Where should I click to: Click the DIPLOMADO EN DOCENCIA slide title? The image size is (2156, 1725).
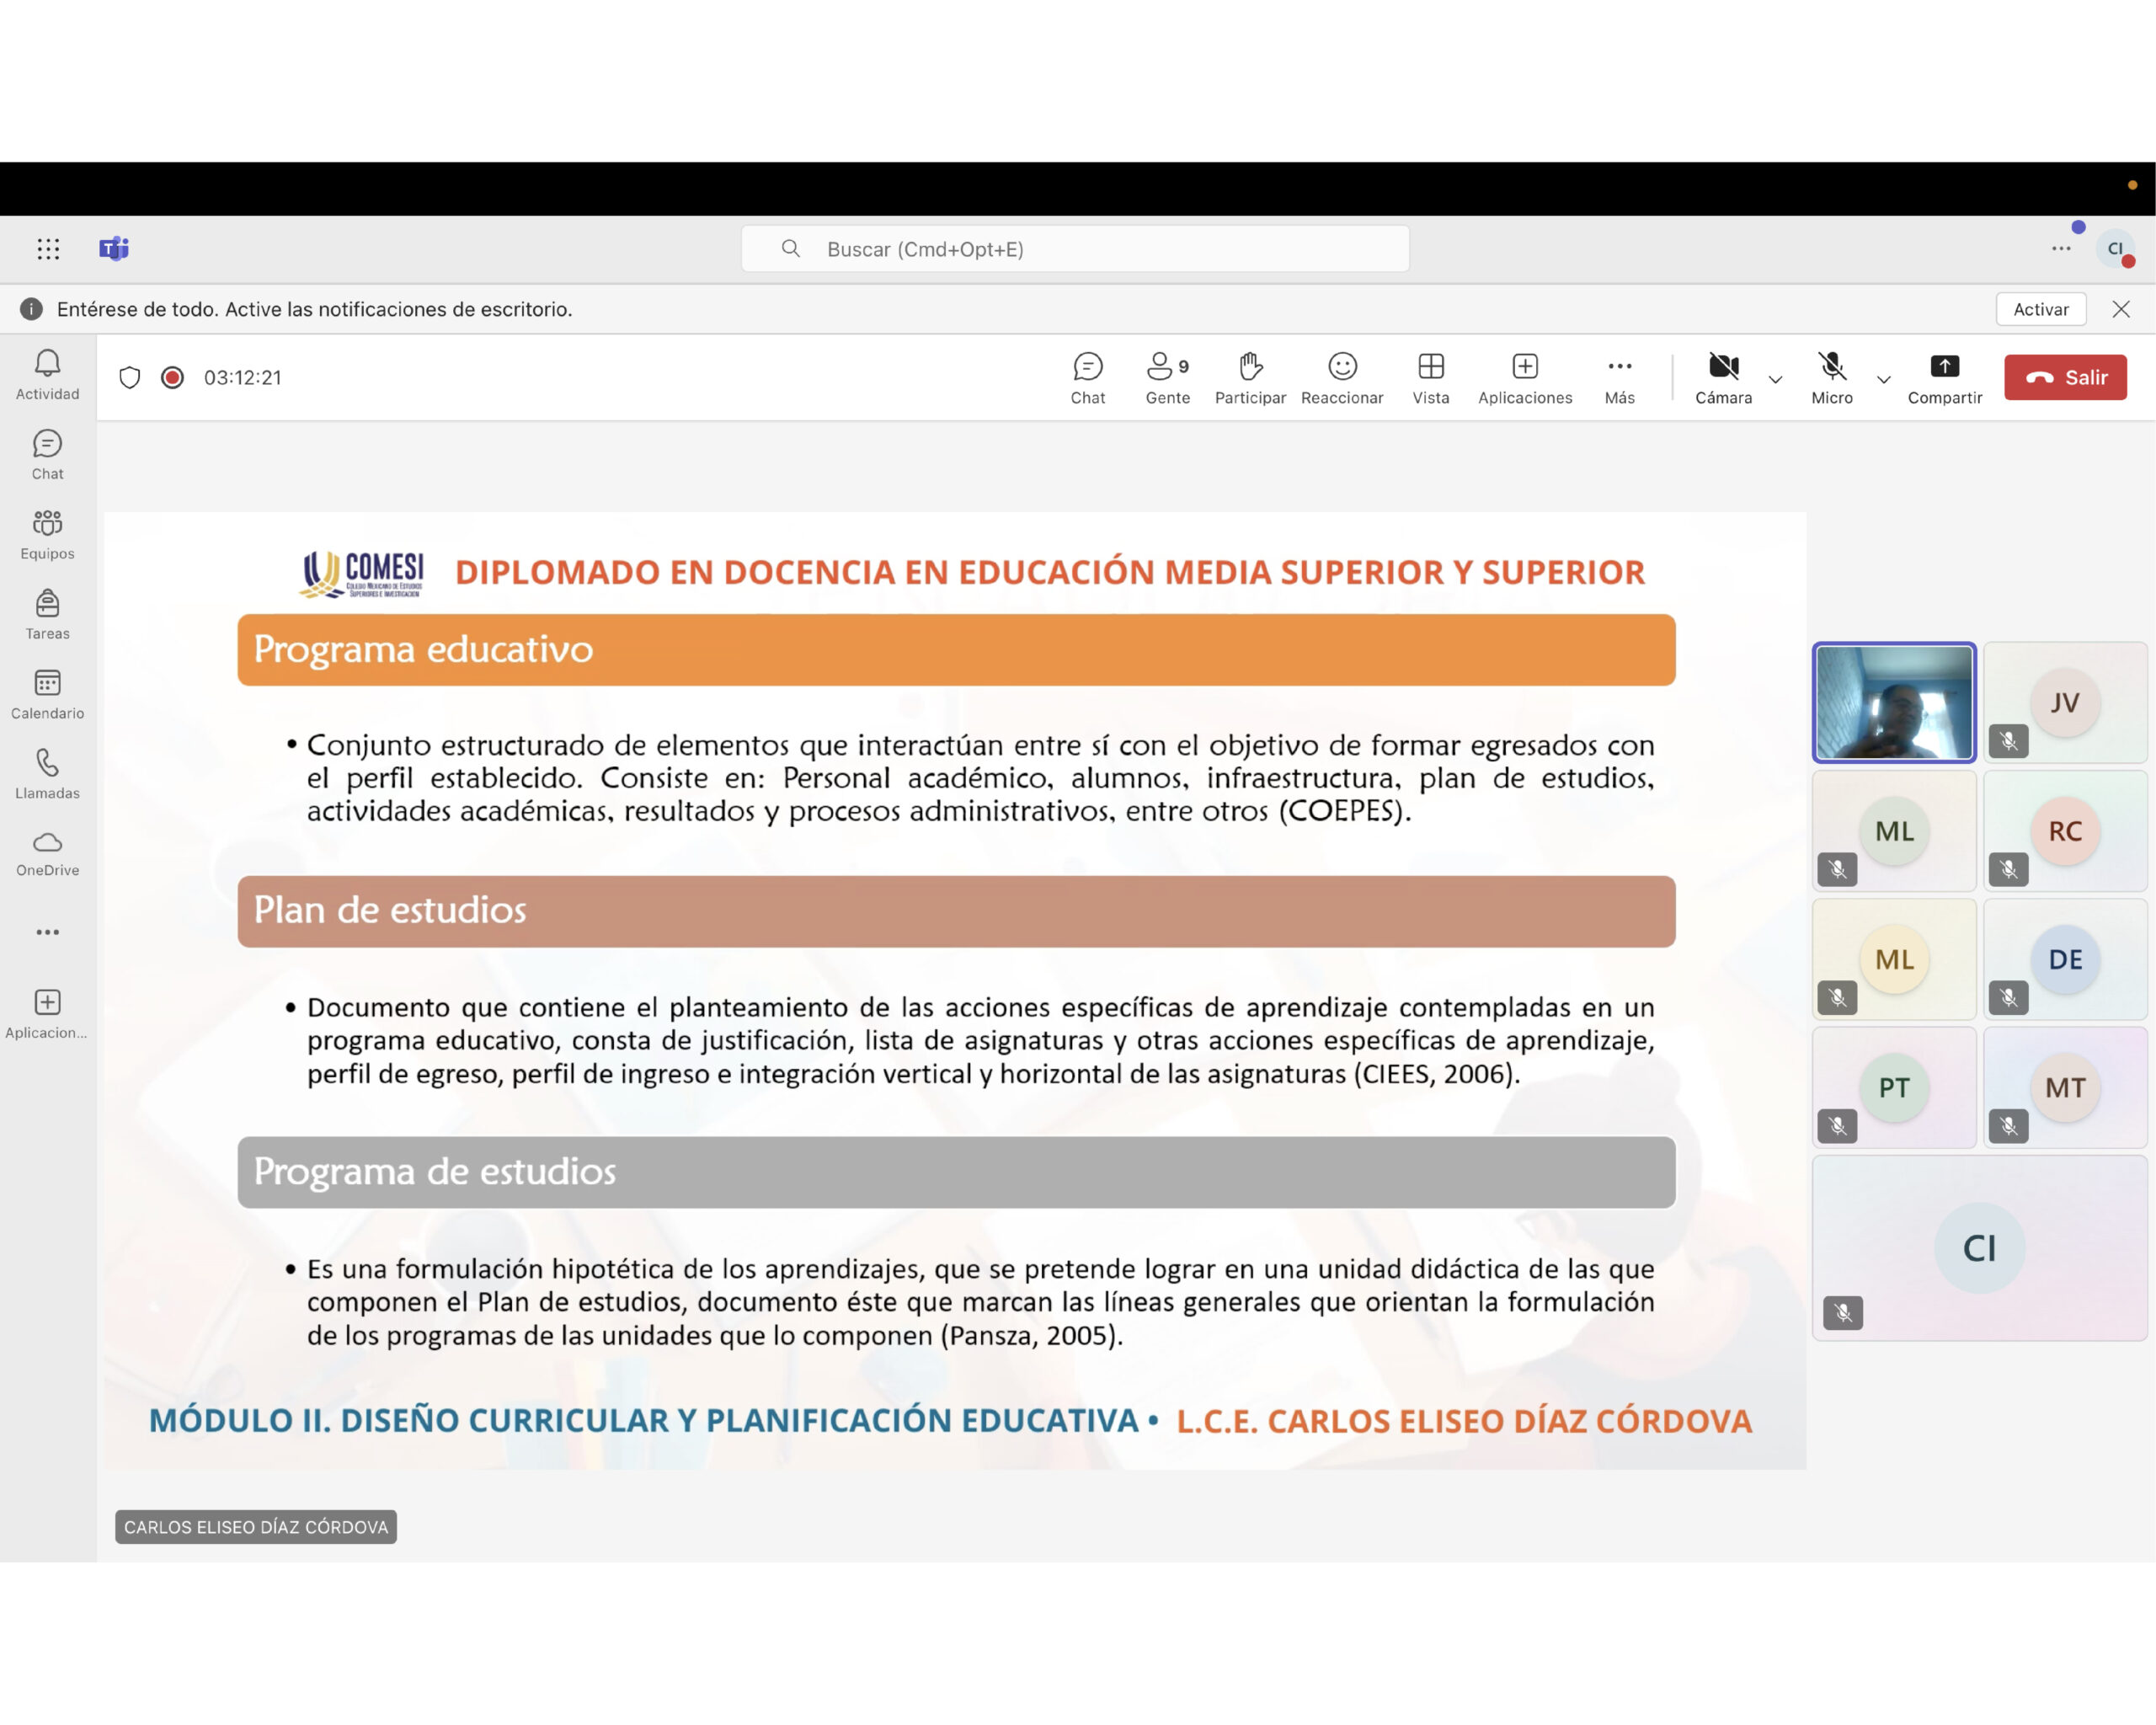pos(1050,572)
